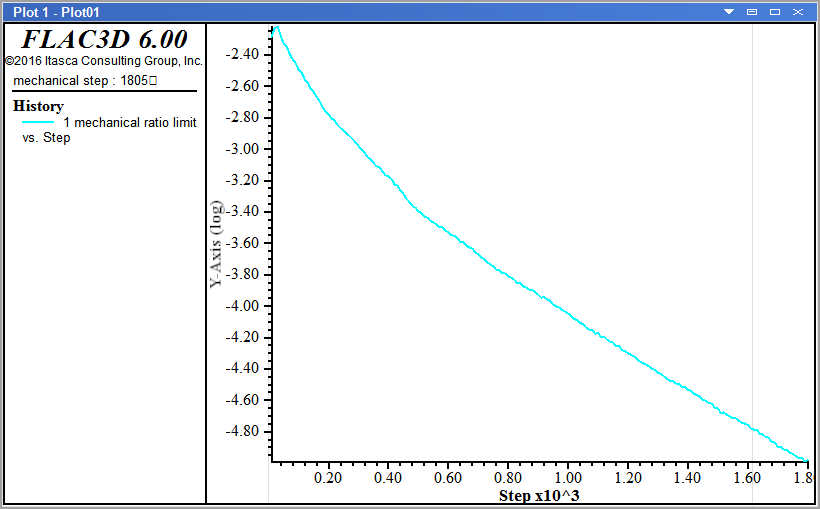Click the 0.60 x-axis tick label
This screenshot has height=509, width=820.
[x=448, y=478]
